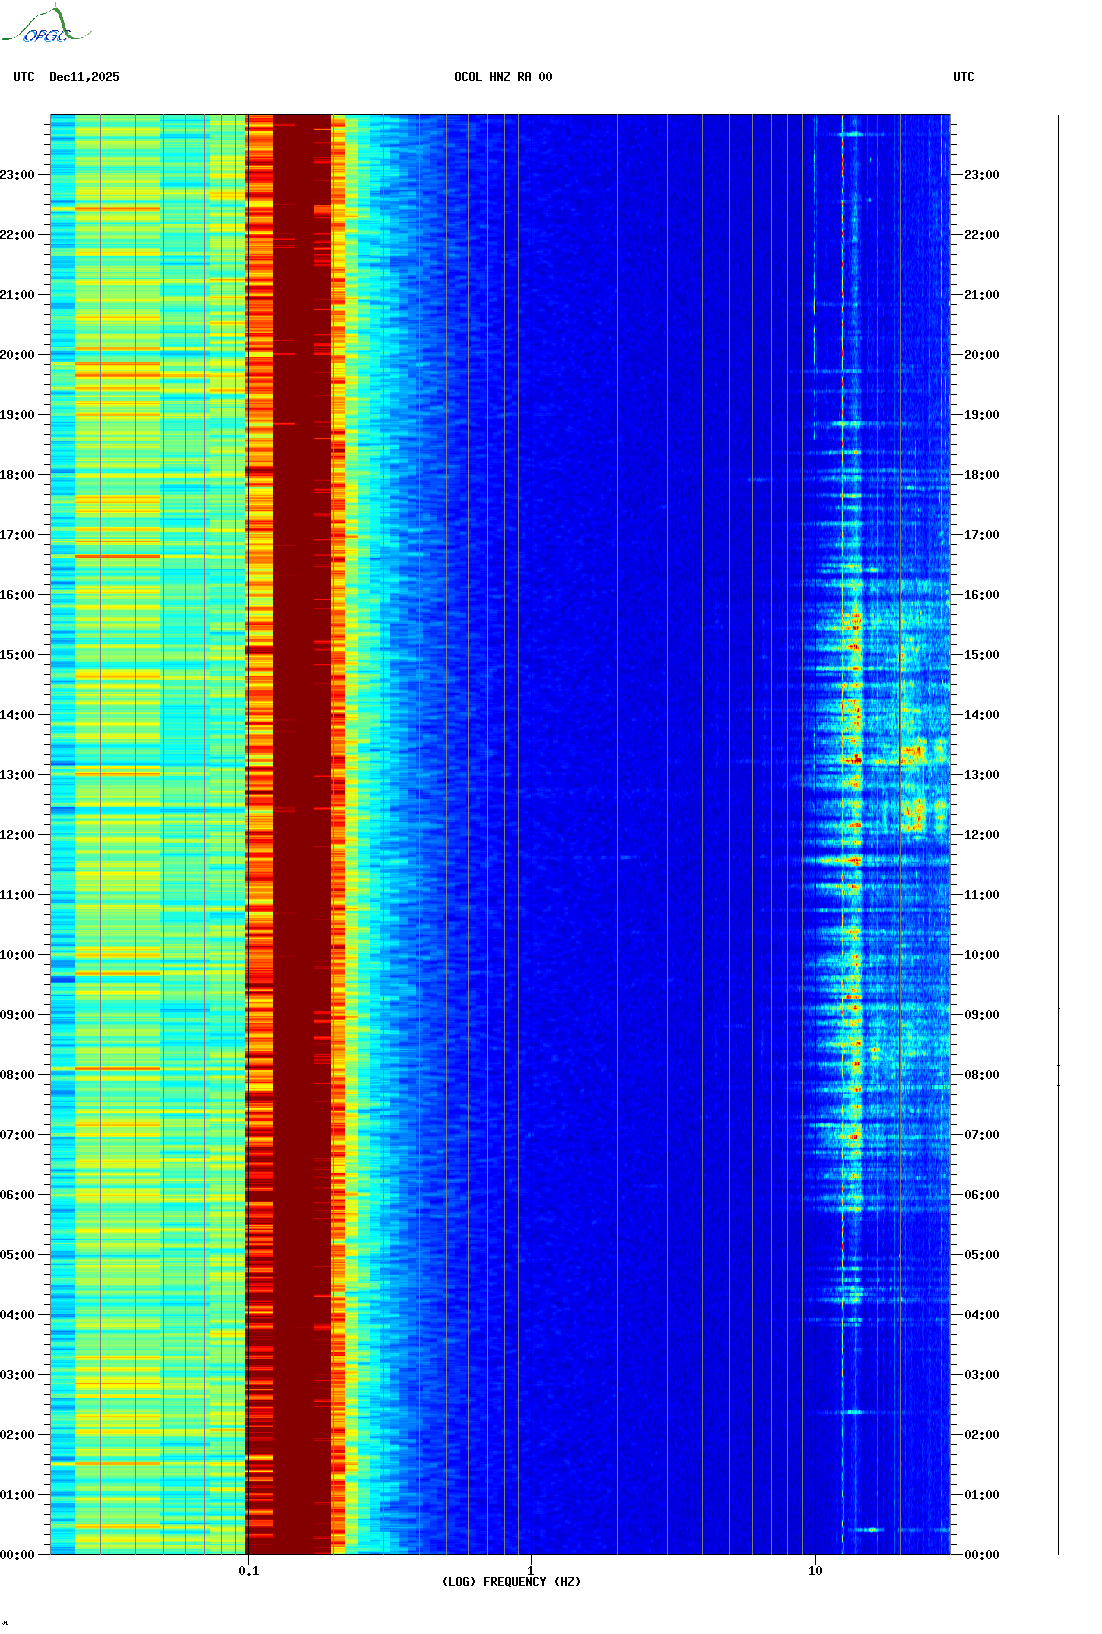The height and width of the screenshot is (1634, 1102).
Task: Click the right-axis 06:00 label
Action: (982, 1195)
